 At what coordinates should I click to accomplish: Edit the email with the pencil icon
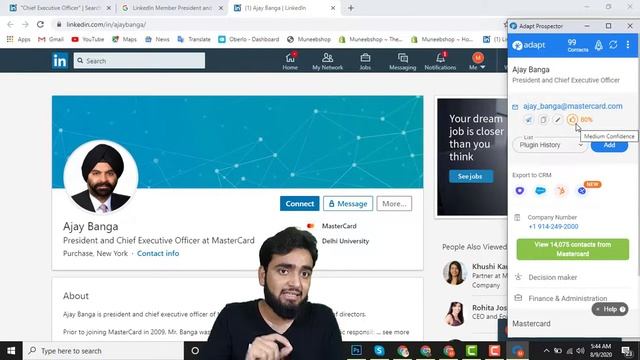tap(558, 120)
